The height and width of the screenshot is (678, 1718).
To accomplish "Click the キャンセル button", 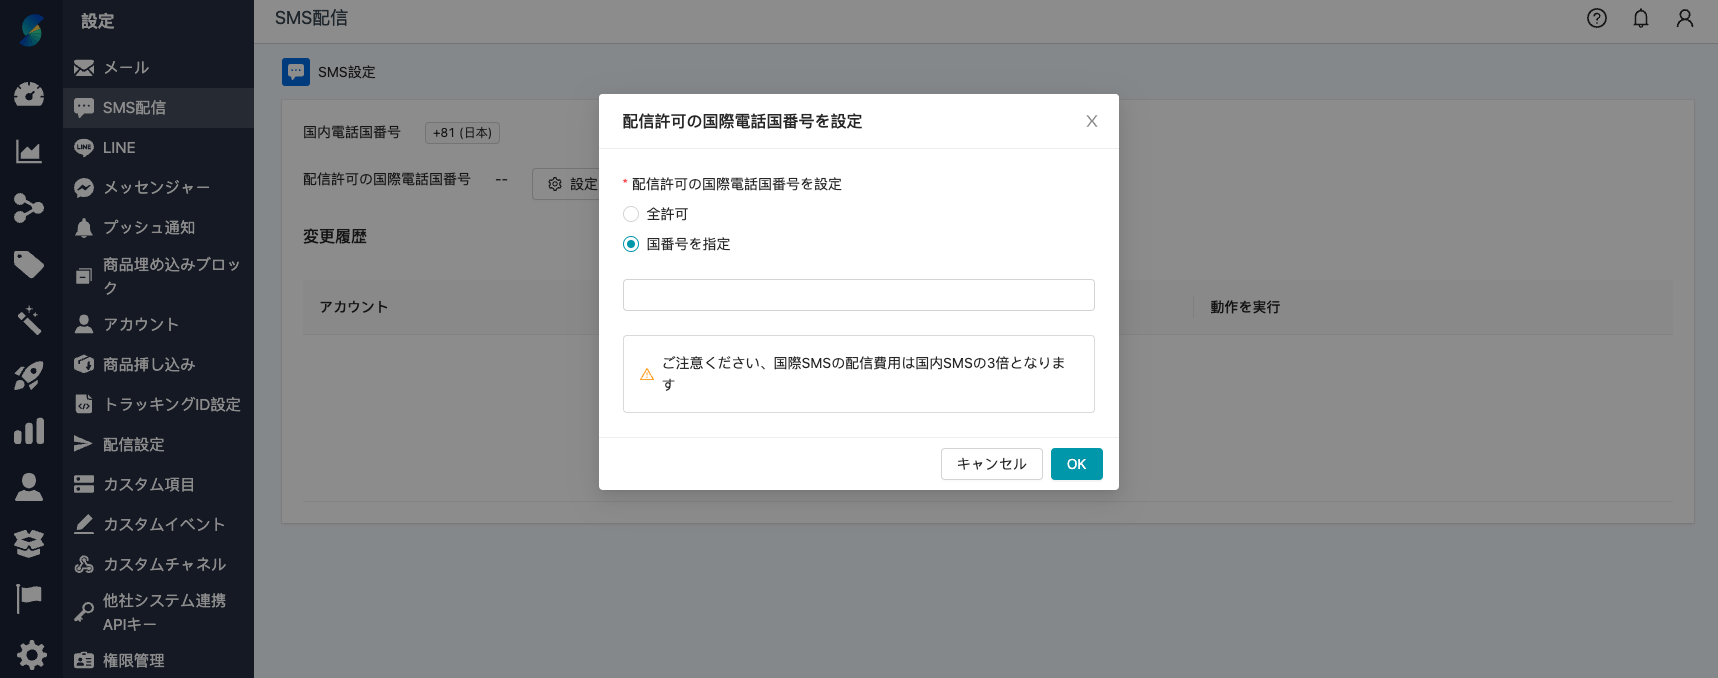I will [991, 464].
